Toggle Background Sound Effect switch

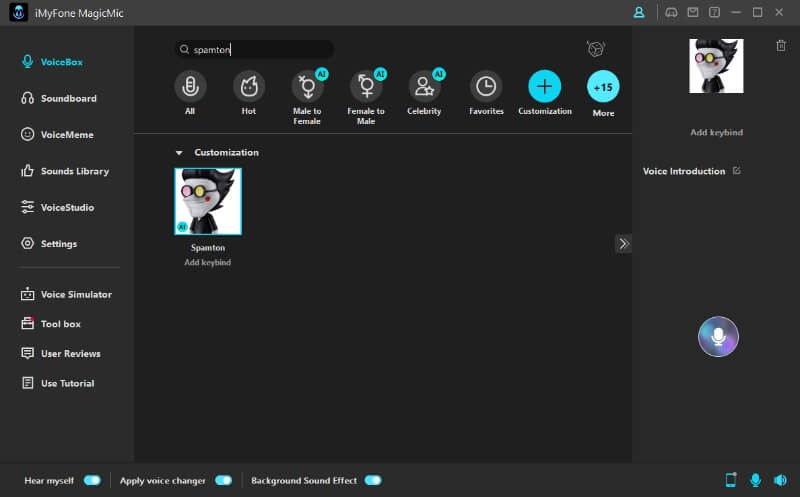[373, 480]
